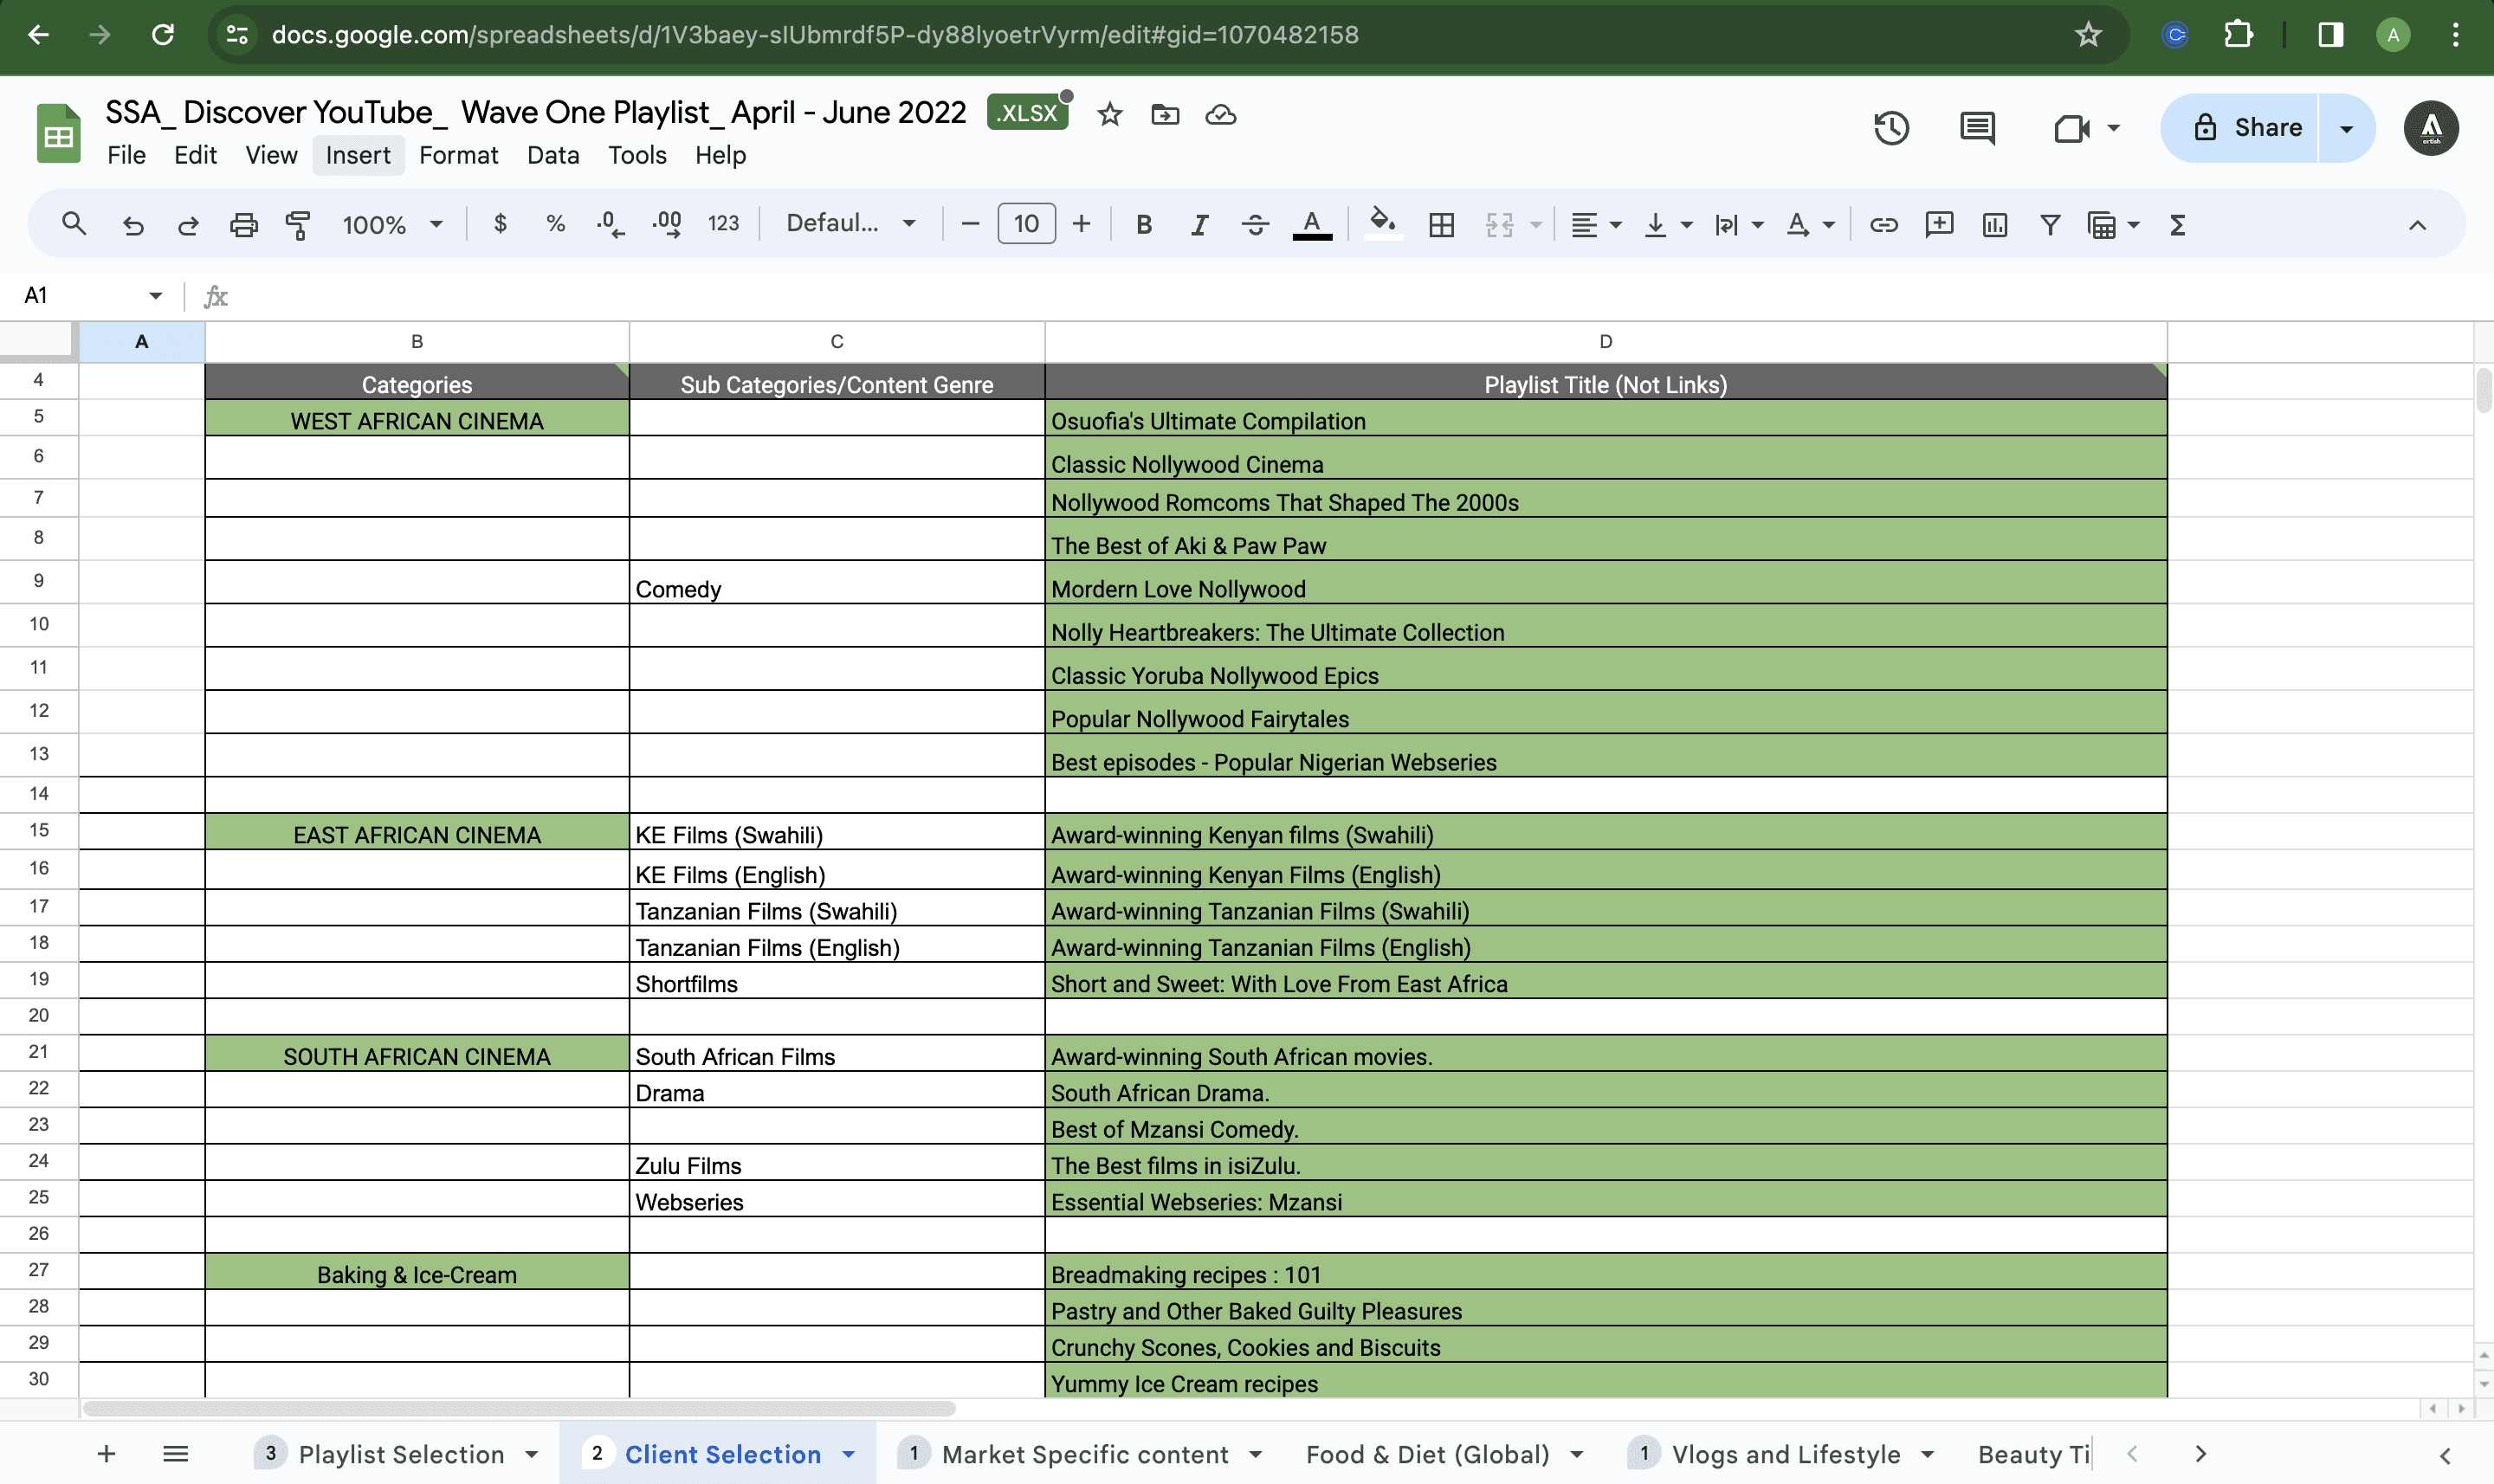Open version history clock icon
Image resolution: width=2494 pixels, height=1484 pixels.
[x=1890, y=128]
